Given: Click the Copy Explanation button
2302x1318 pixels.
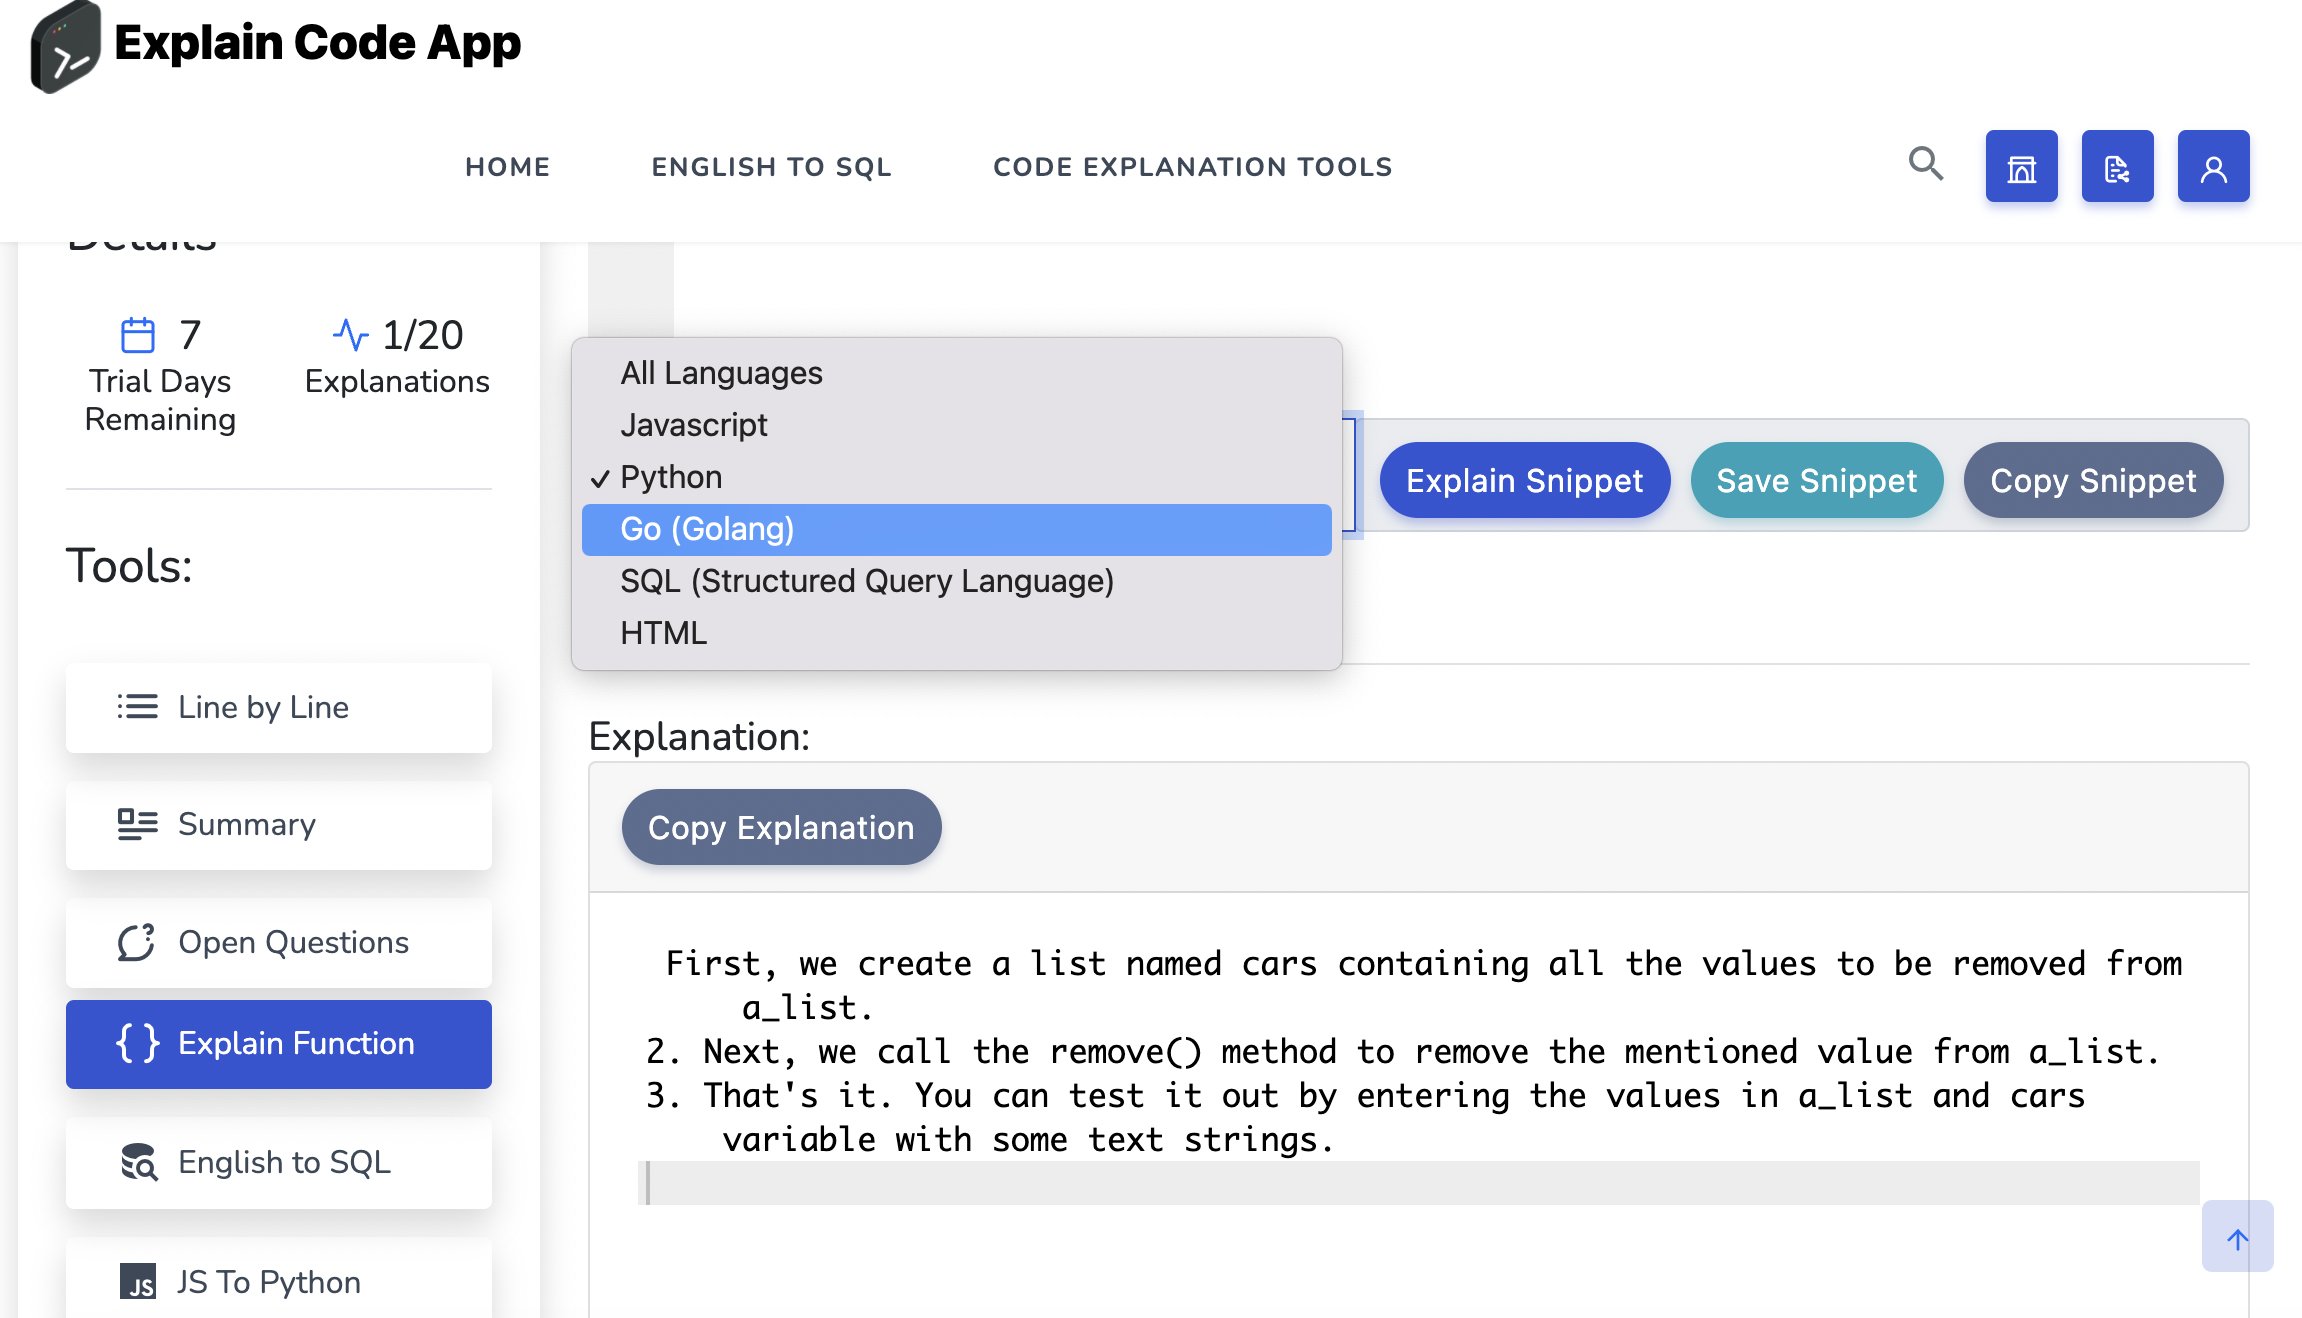Looking at the screenshot, I should 781,827.
